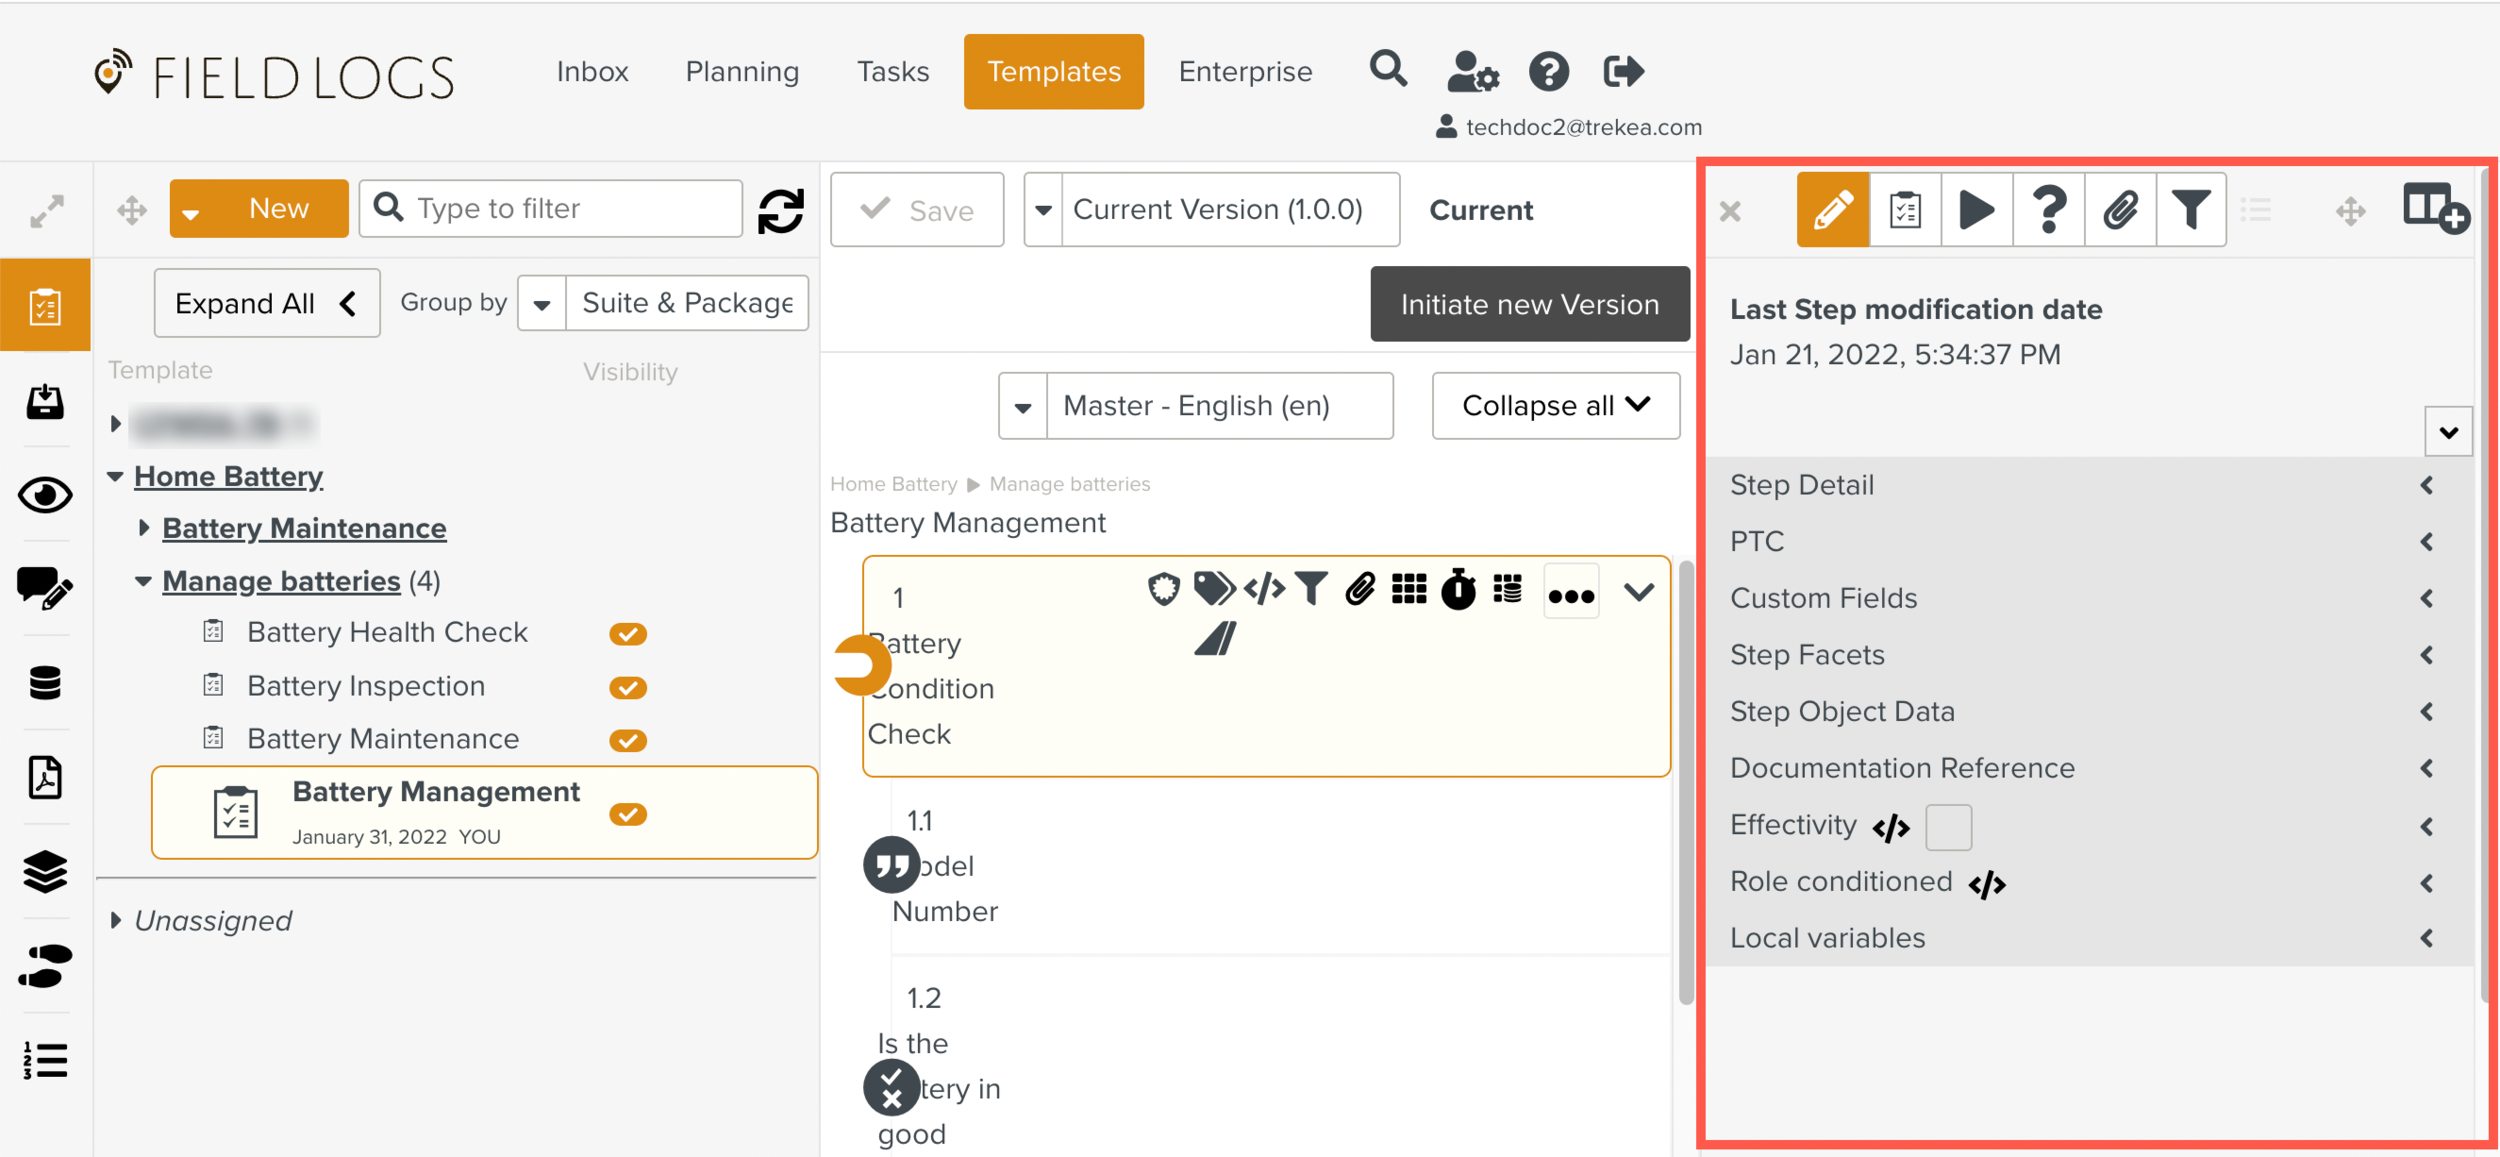Open the Battery Maintenance package link

tap(304, 528)
